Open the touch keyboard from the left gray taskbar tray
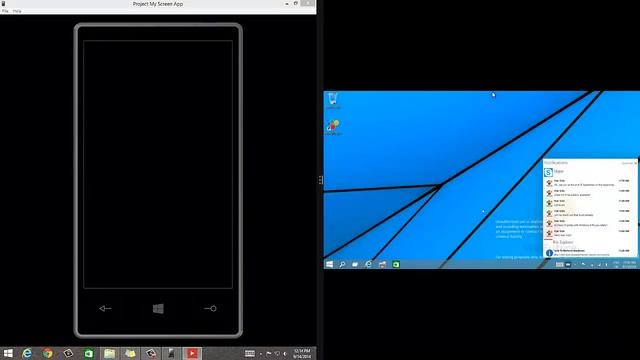 pyautogui.click(x=250, y=353)
